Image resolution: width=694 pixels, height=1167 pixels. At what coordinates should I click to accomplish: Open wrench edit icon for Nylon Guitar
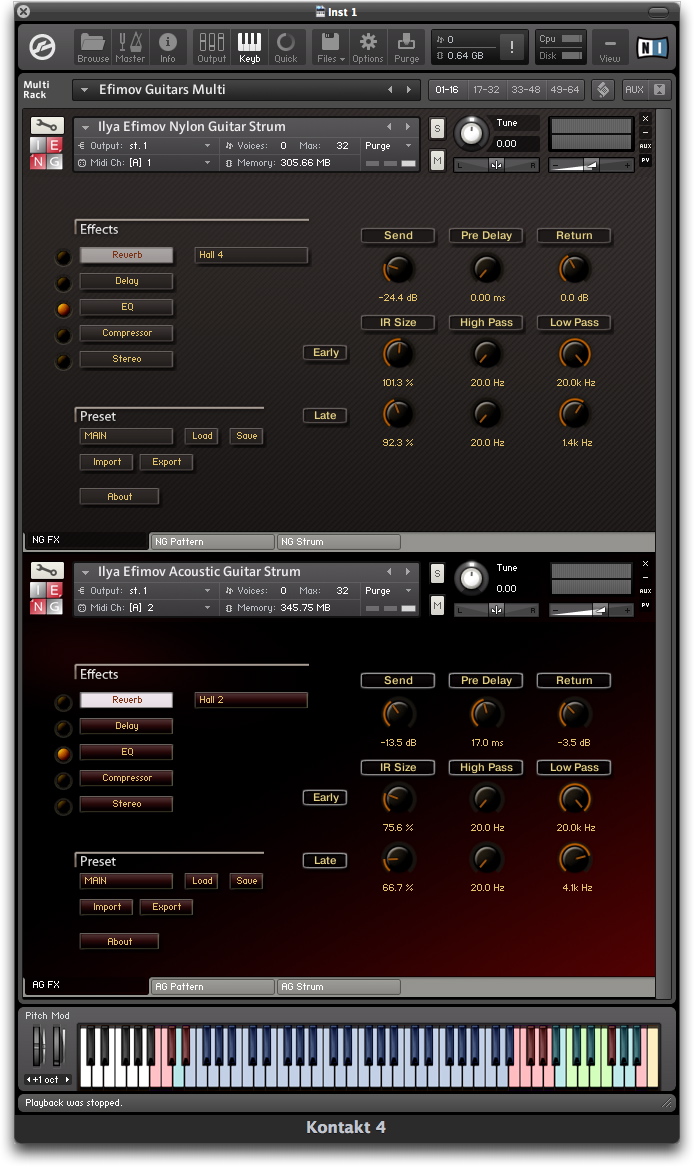click(47, 126)
